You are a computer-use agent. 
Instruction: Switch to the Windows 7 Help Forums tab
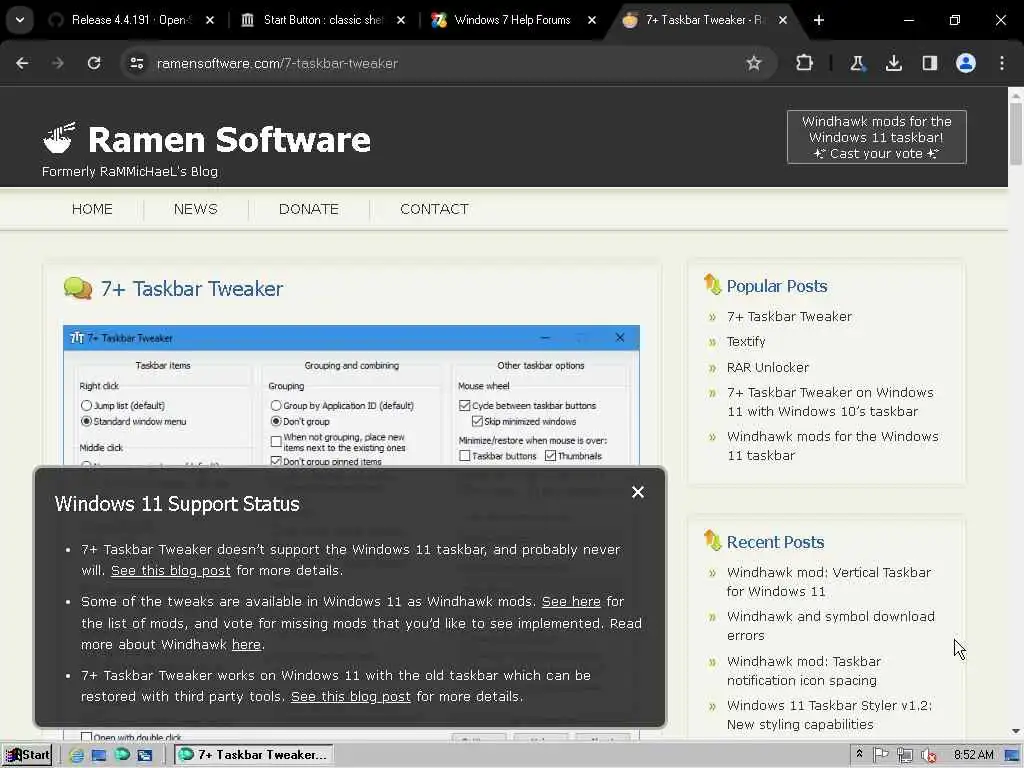point(512,20)
